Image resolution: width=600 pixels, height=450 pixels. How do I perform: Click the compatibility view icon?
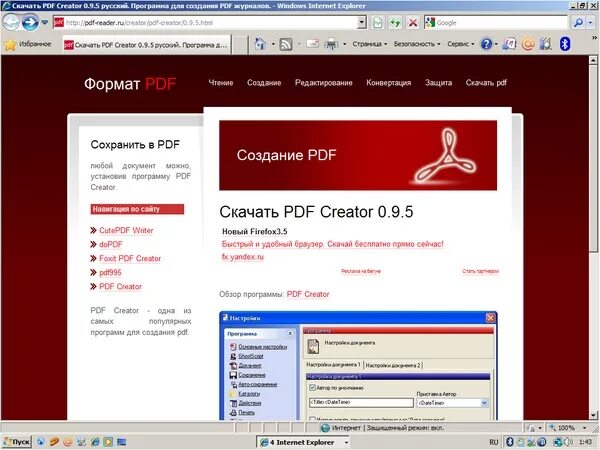click(x=377, y=23)
